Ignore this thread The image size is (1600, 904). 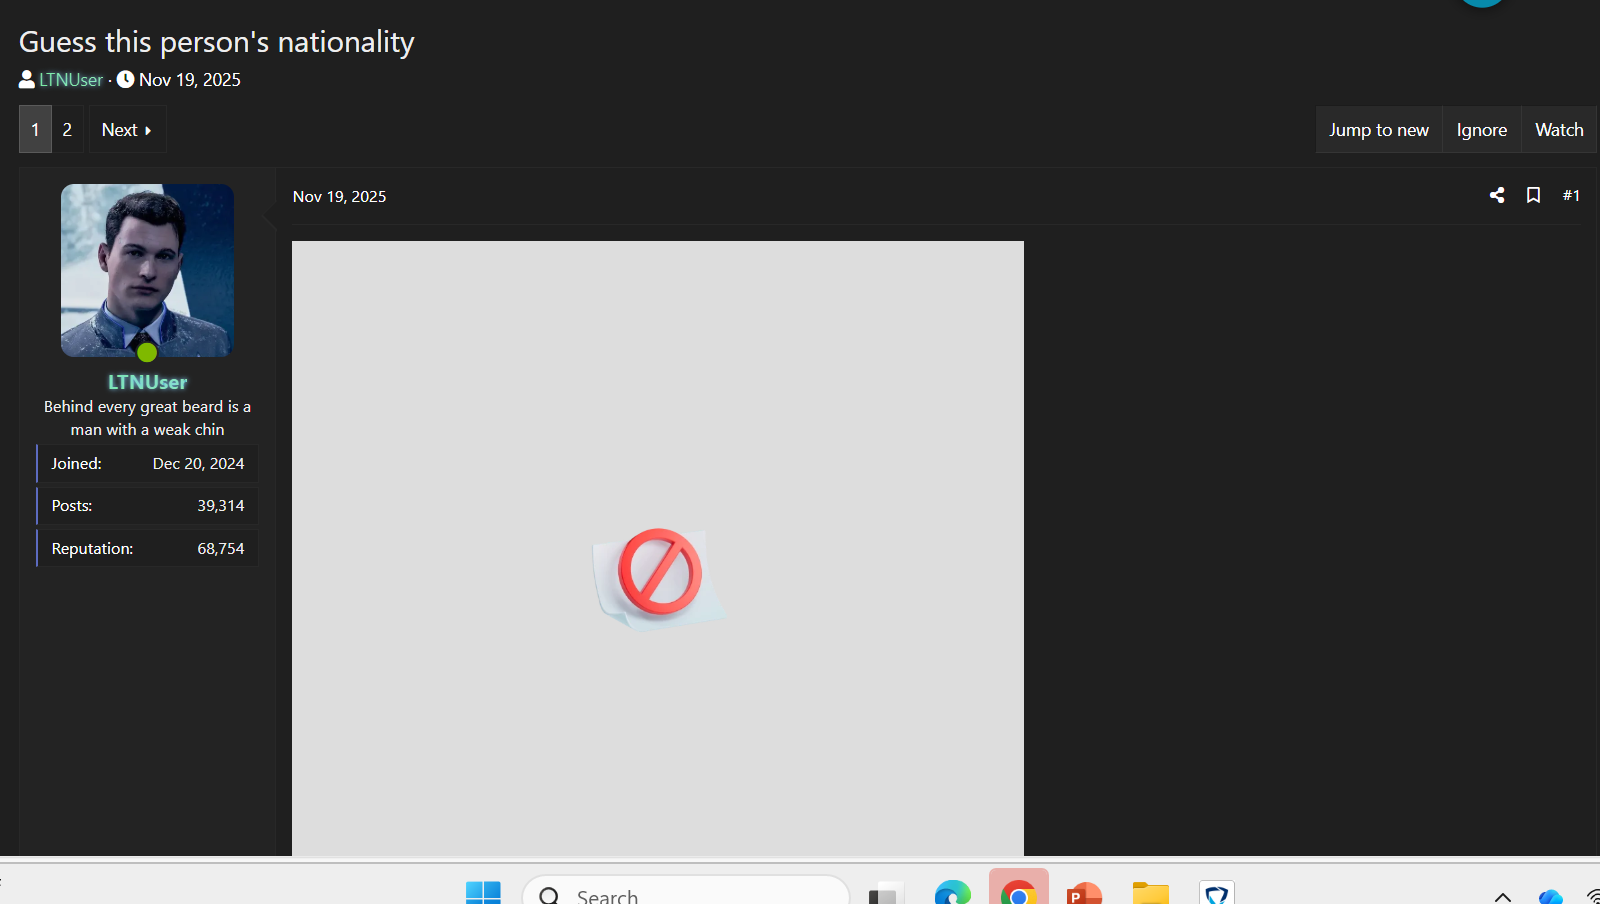click(1481, 130)
